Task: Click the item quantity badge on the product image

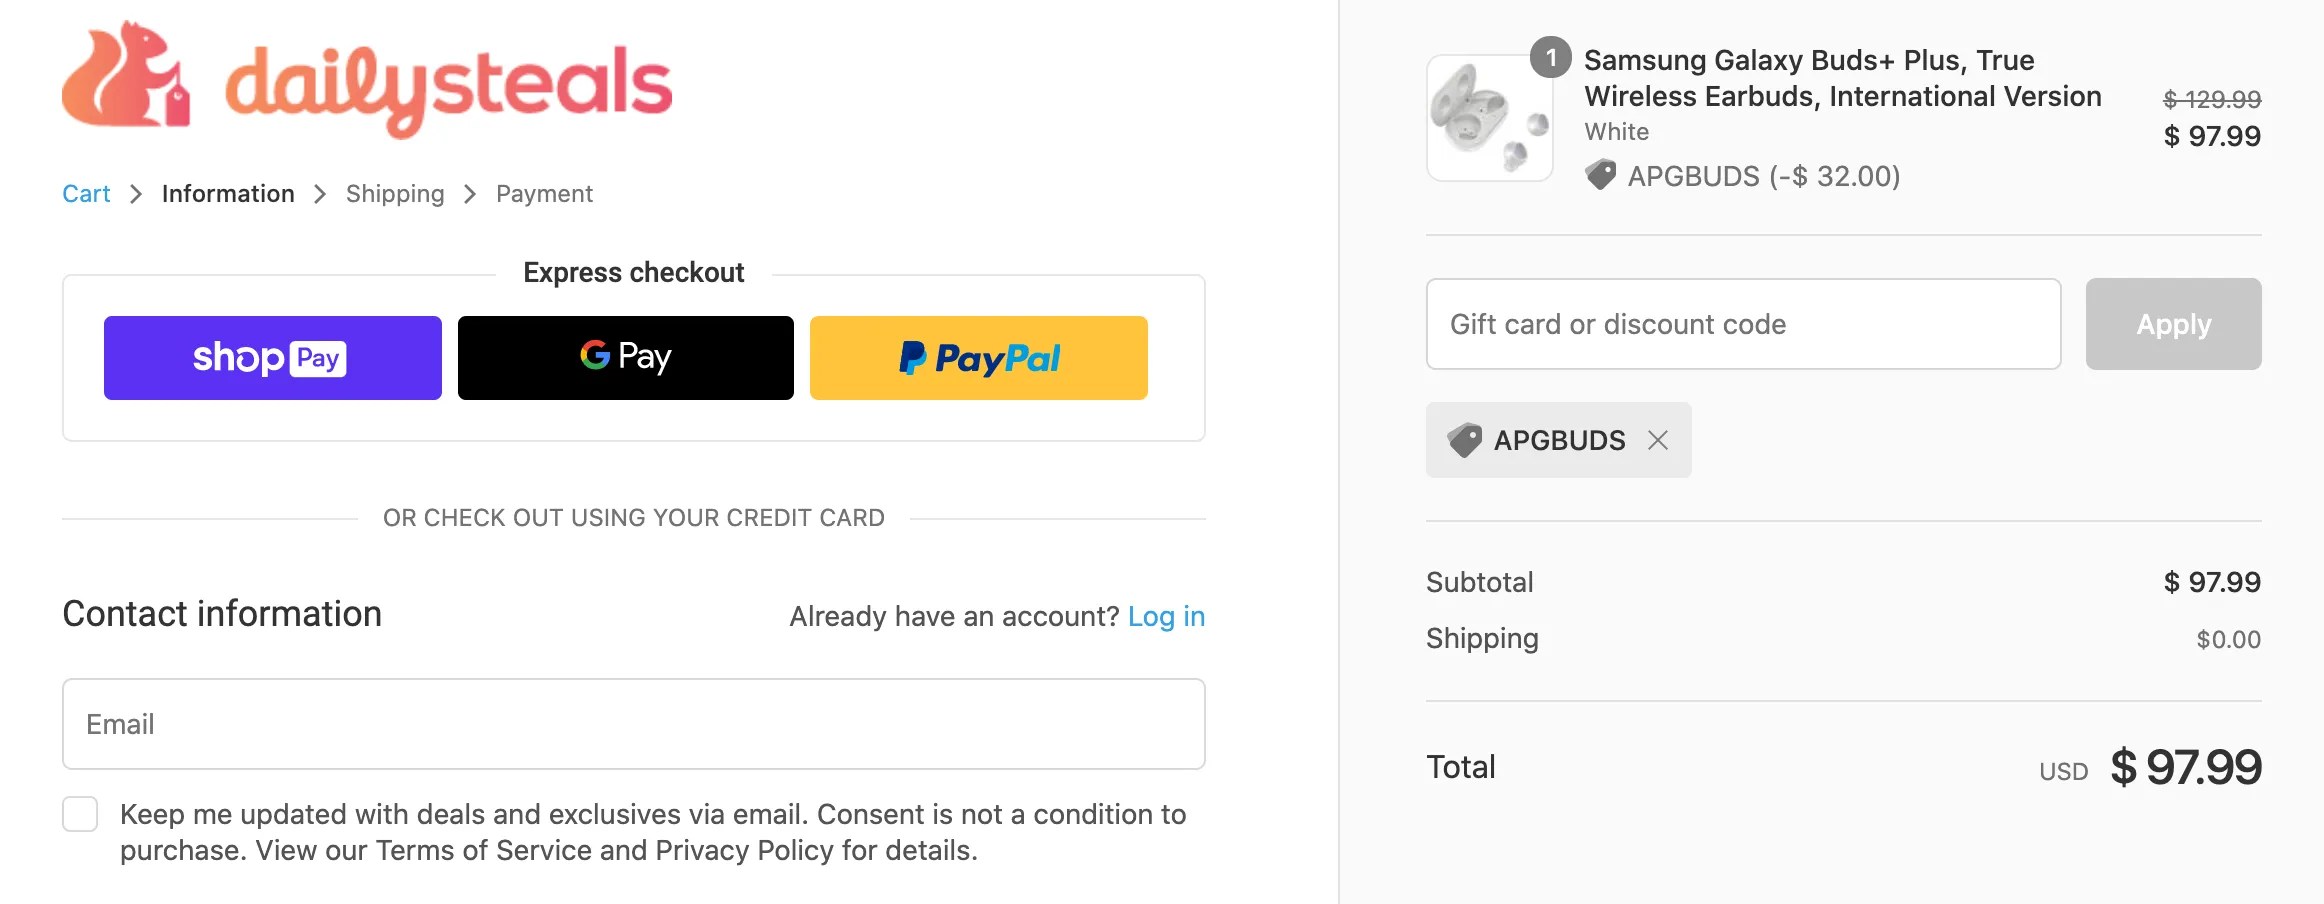Action: pyautogui.click(x=1550, y=60)
